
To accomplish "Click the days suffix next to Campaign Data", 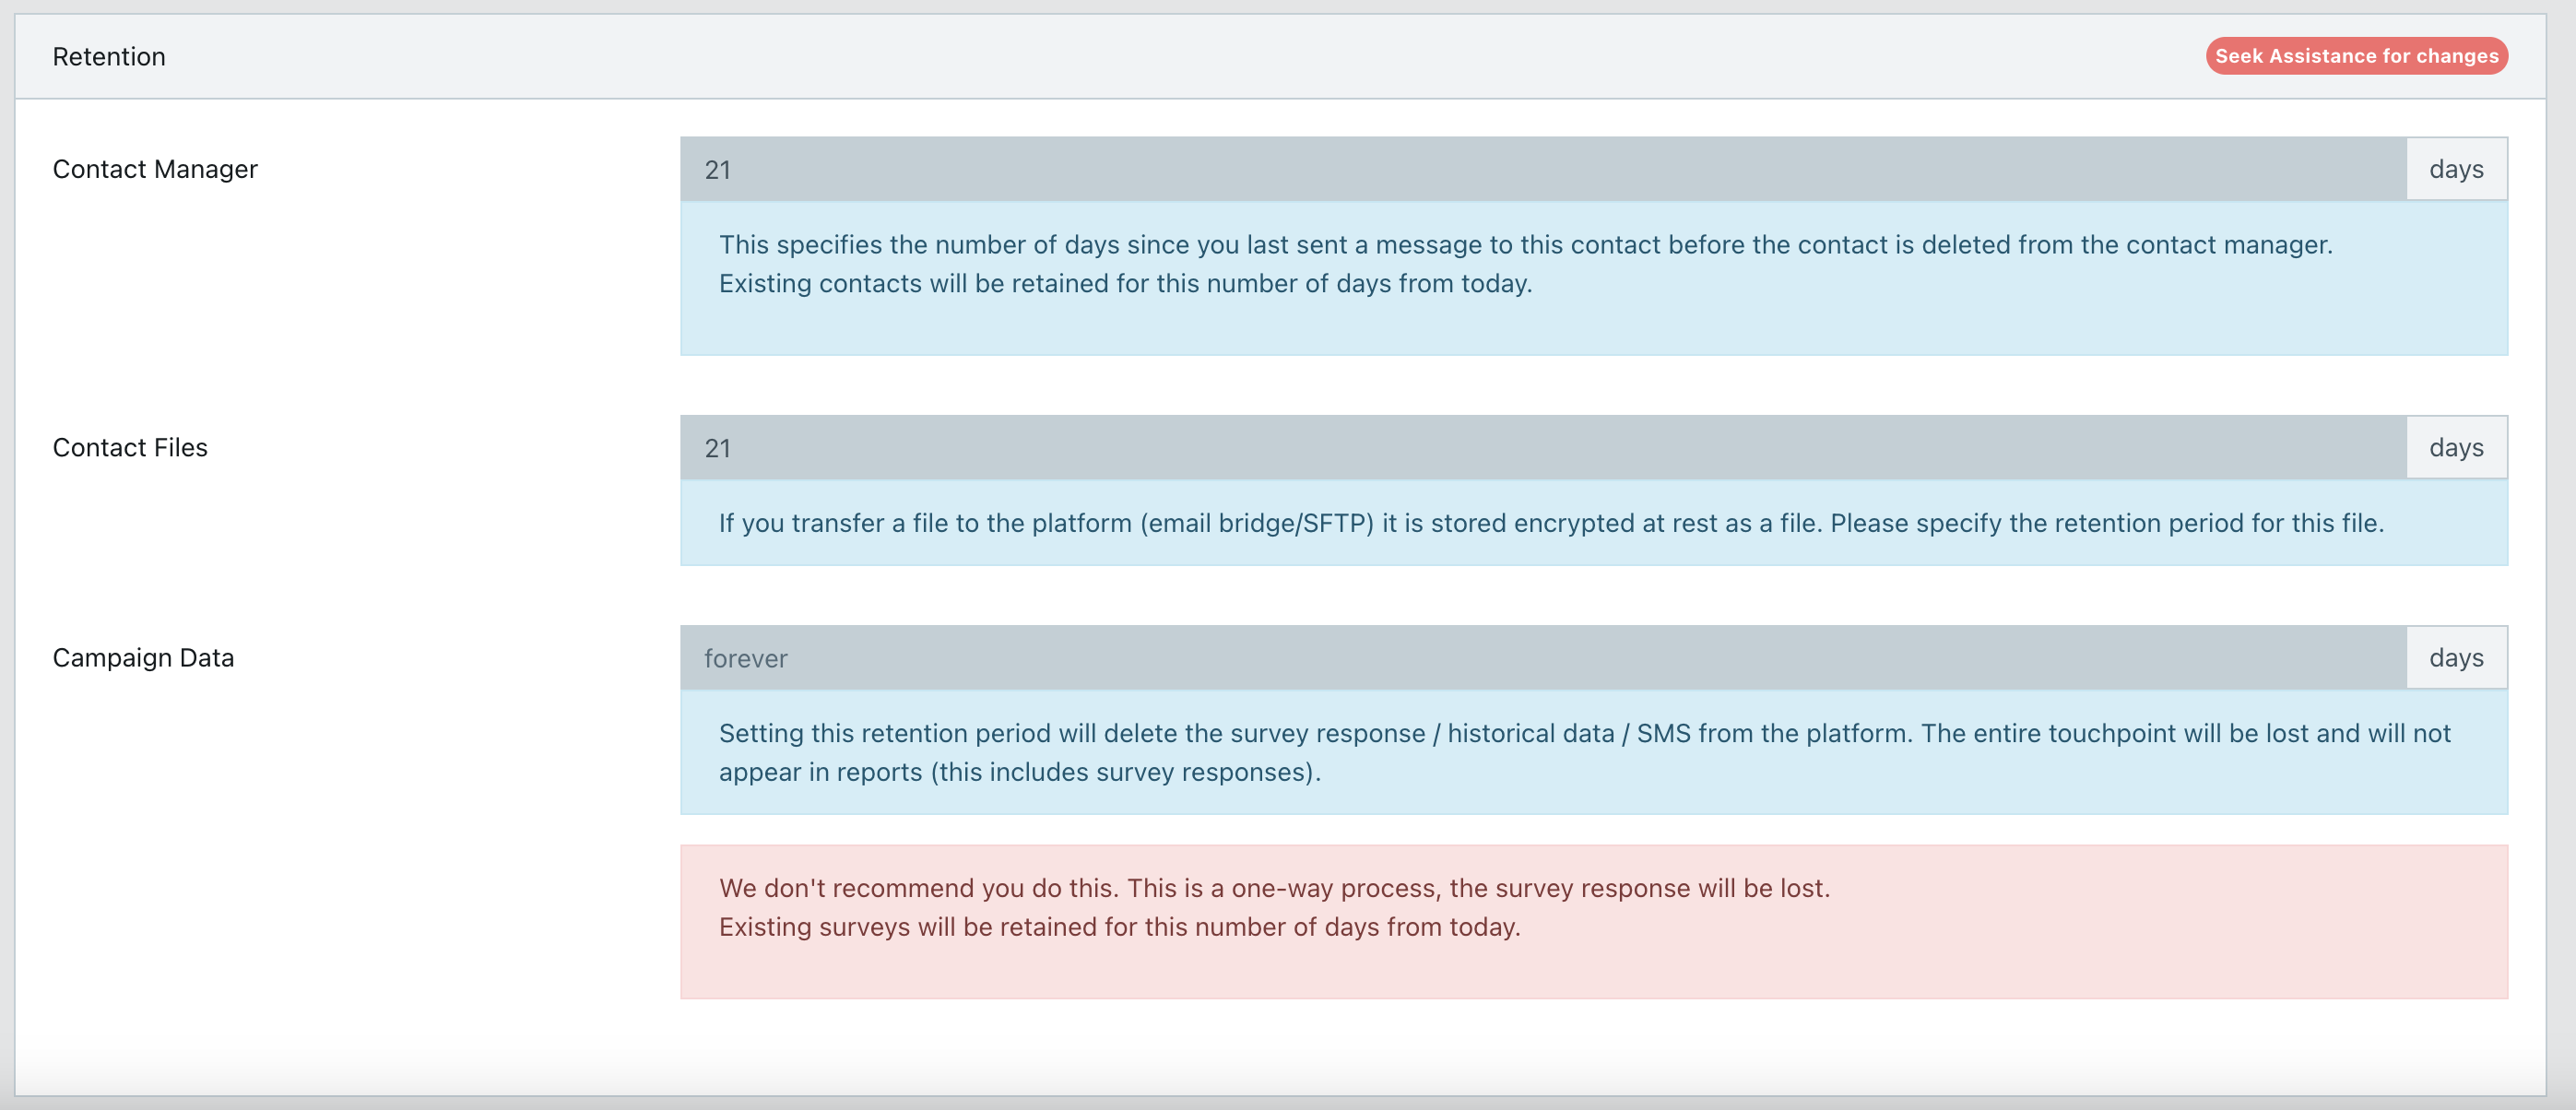I will [2456, 658].
